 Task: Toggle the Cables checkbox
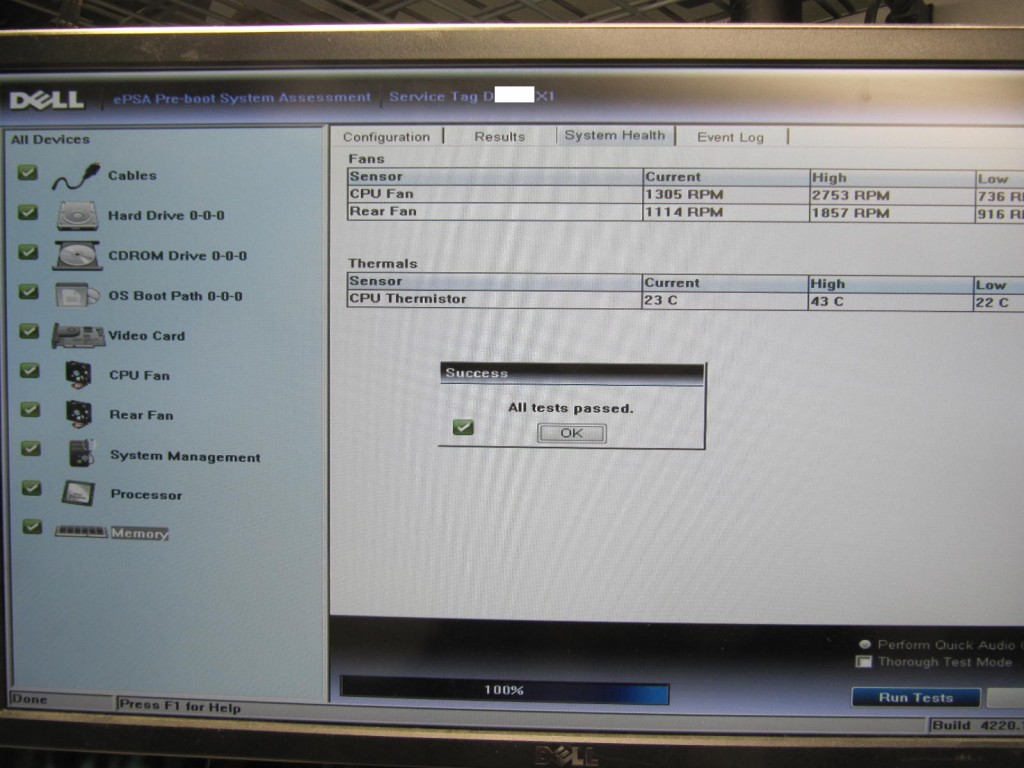[27, 172]
